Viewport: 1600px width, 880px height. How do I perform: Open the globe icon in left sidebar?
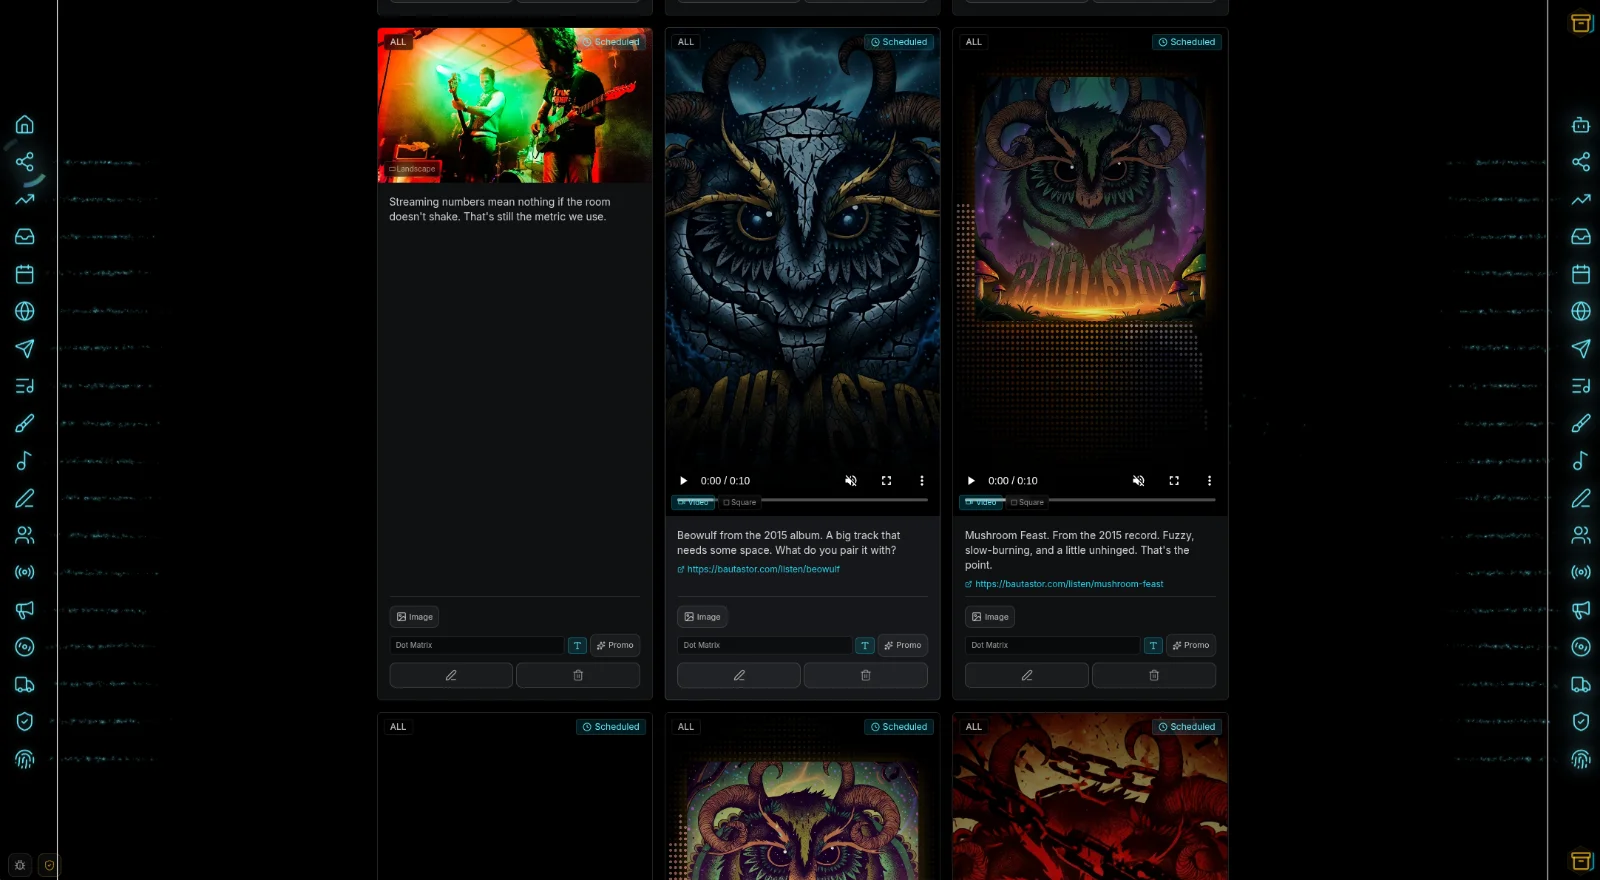(25, 311)
